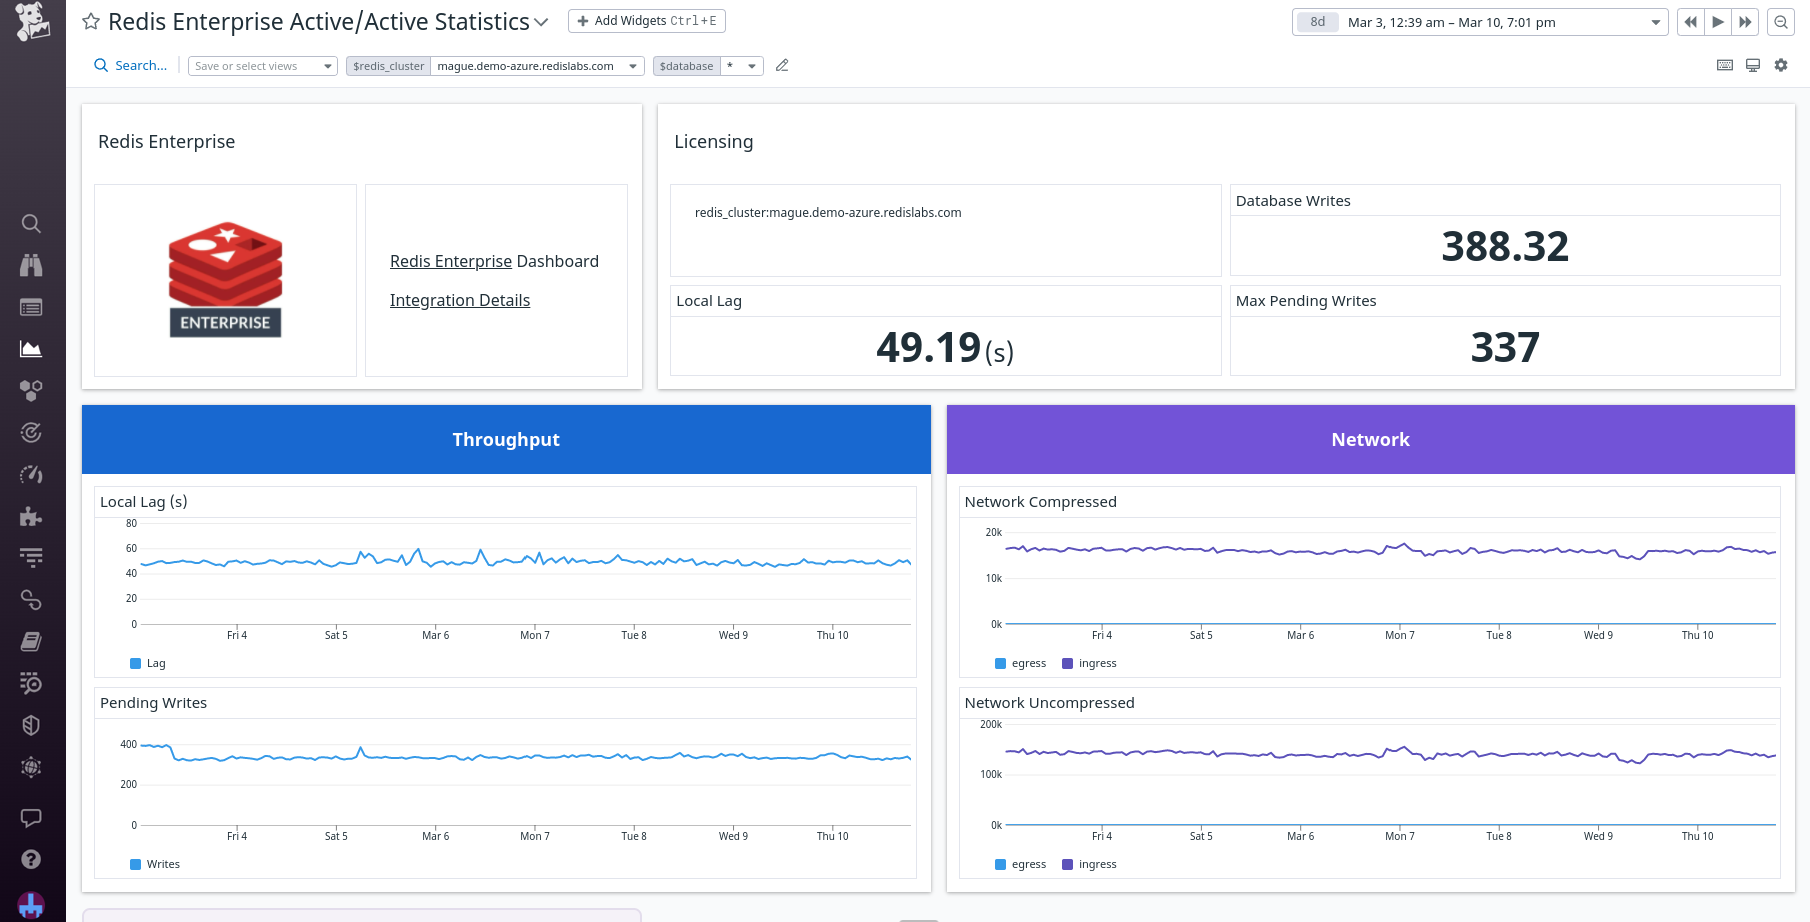
Task: Select the highlighted Dashboards sidebar icon
Action: (x=31, y=349)
